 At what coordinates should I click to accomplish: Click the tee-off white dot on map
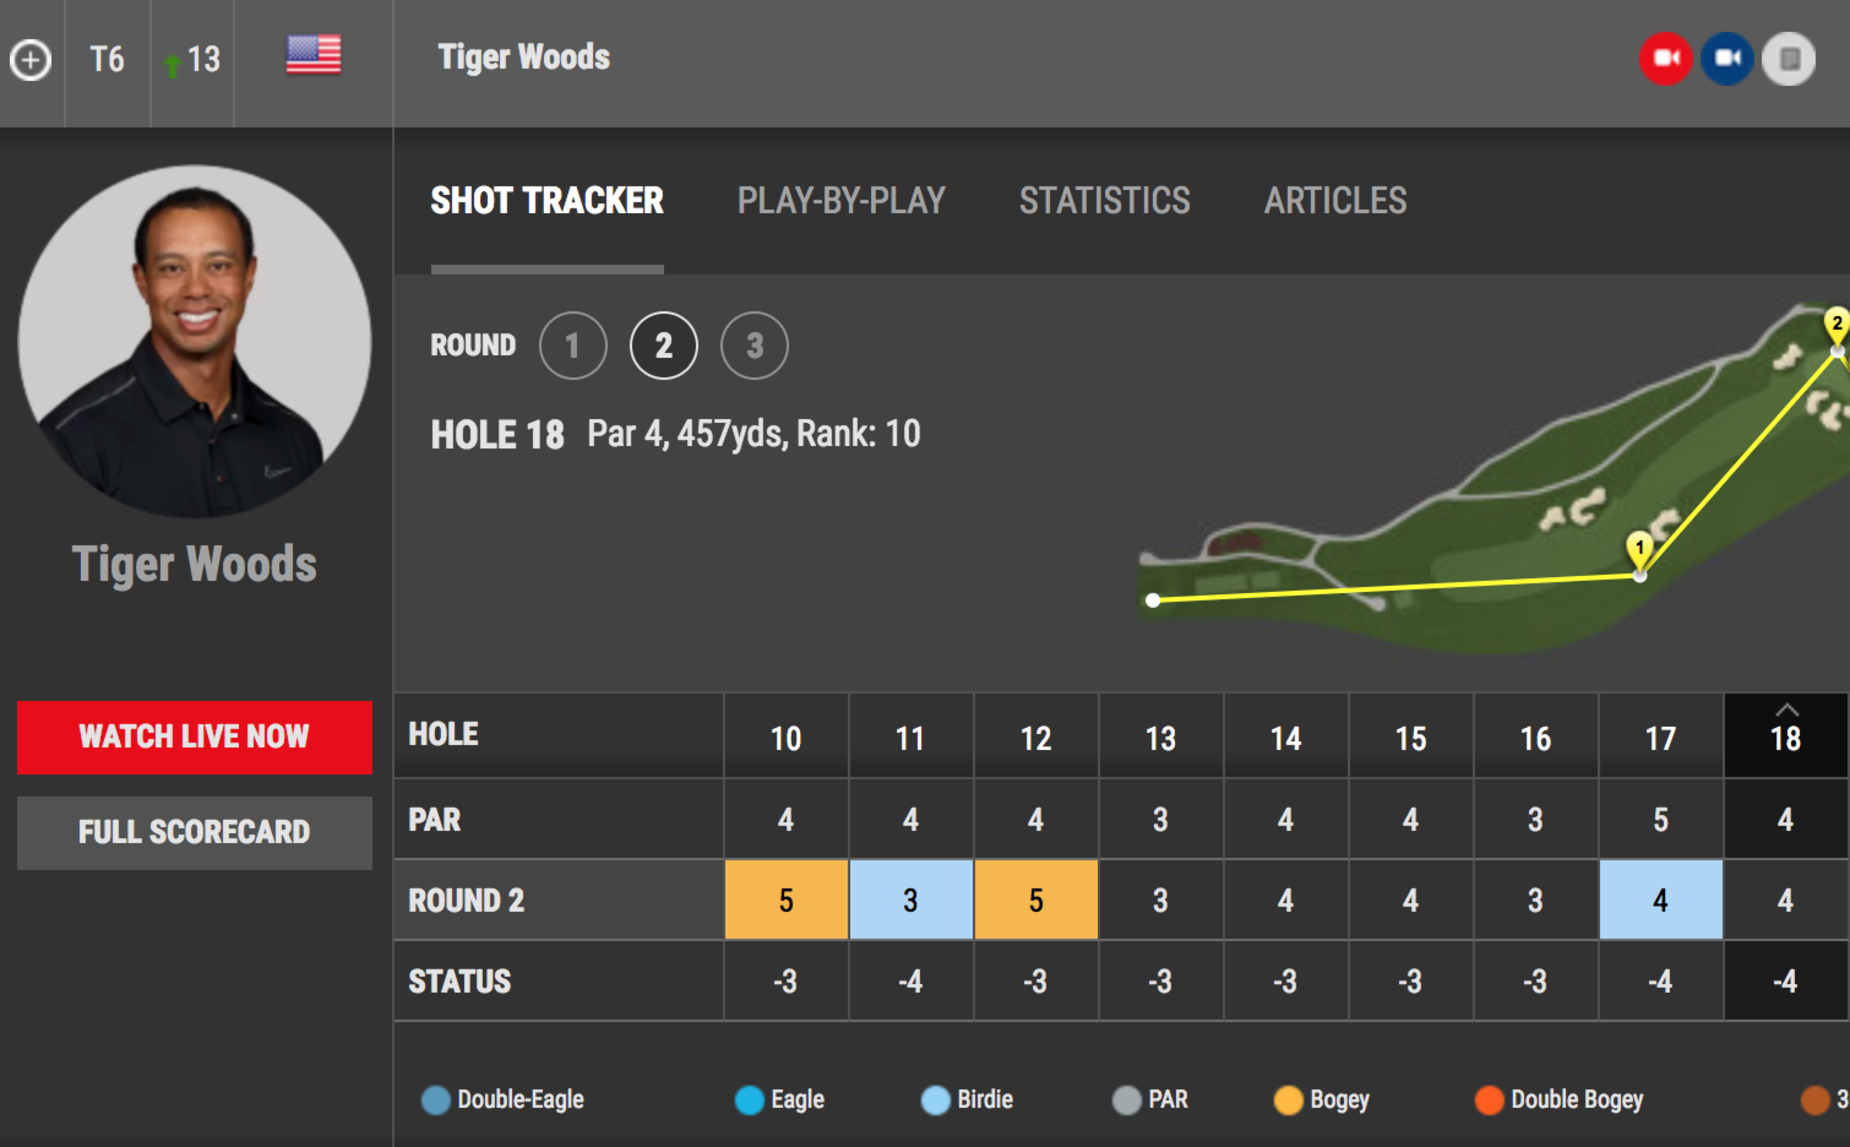pos(1153,600)
